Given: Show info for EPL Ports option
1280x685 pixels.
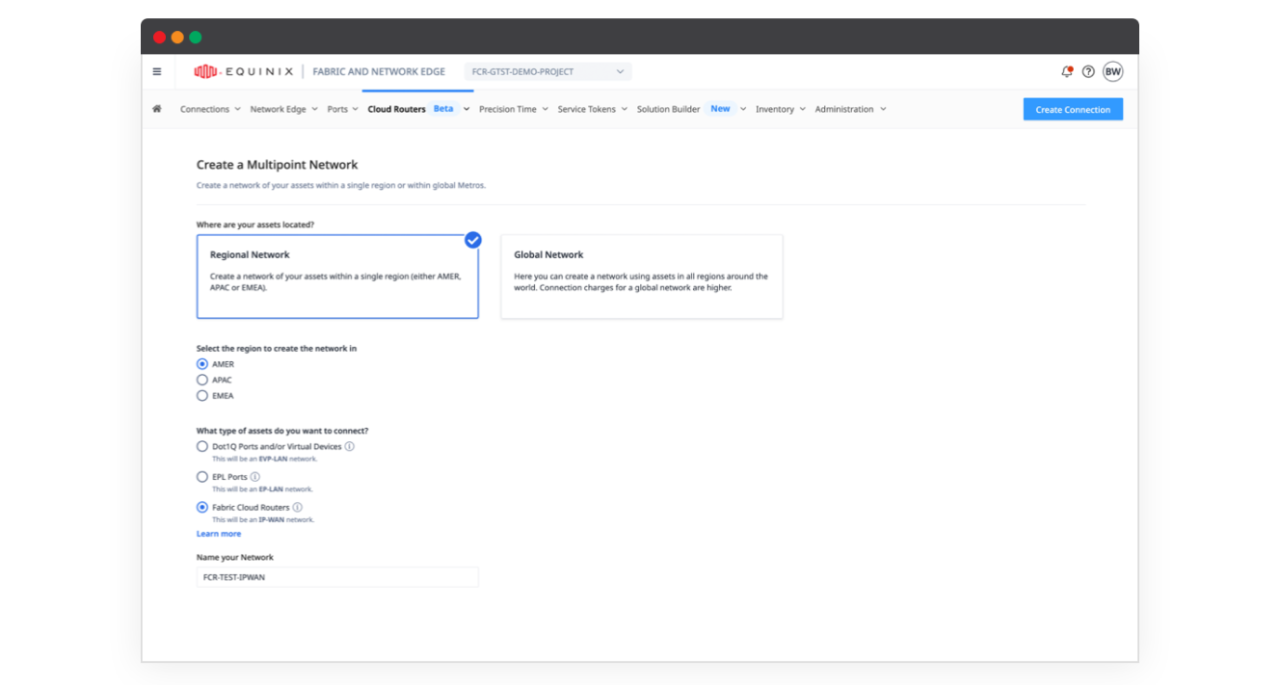Looking at the screenshot, I should pos(255,477).
